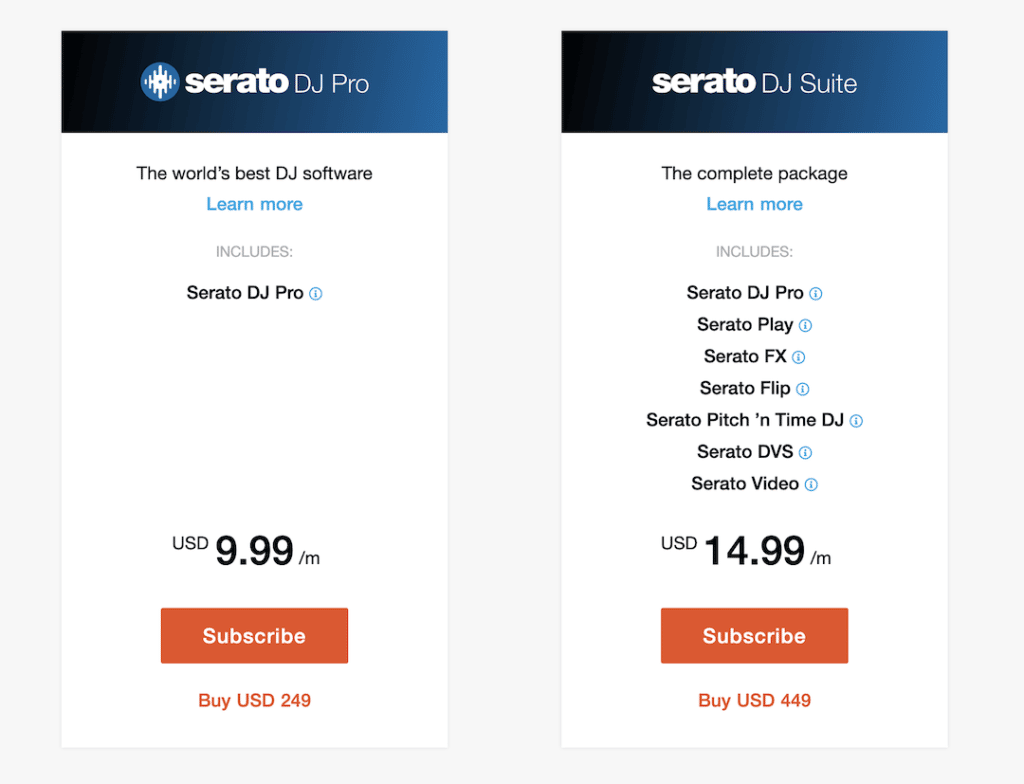The width and height of the screenshot is (1024, 784).
Task: Click the info icon next to Serato DJ Pro
Action: 317,293
